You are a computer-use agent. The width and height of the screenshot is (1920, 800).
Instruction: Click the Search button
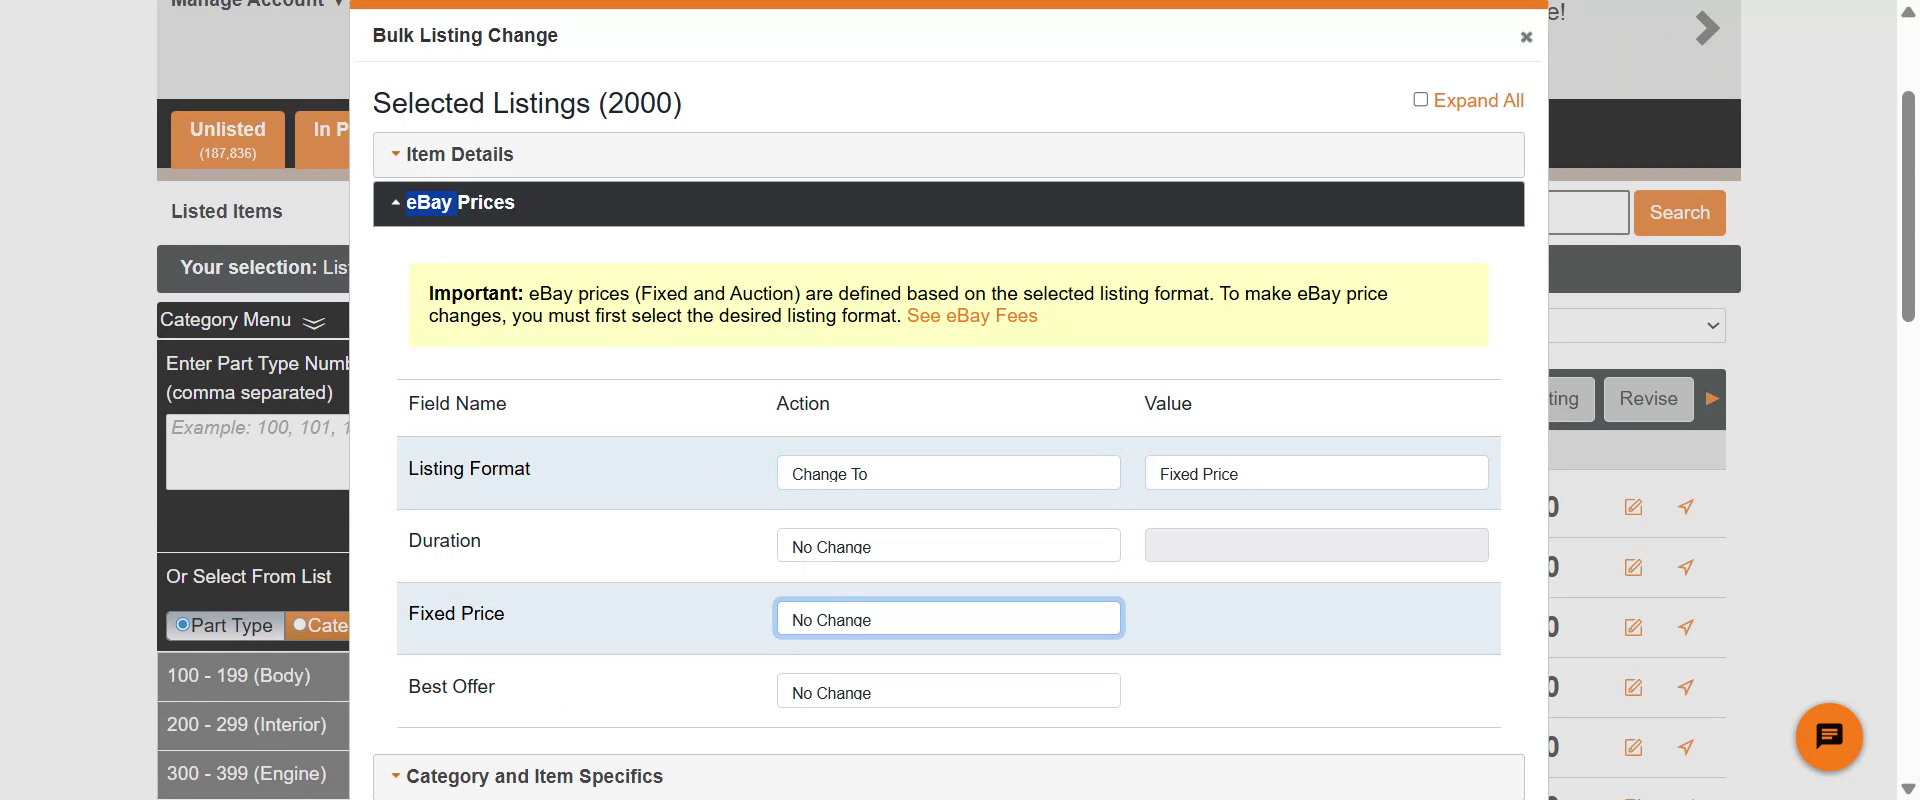click(x=1679, y=213)
